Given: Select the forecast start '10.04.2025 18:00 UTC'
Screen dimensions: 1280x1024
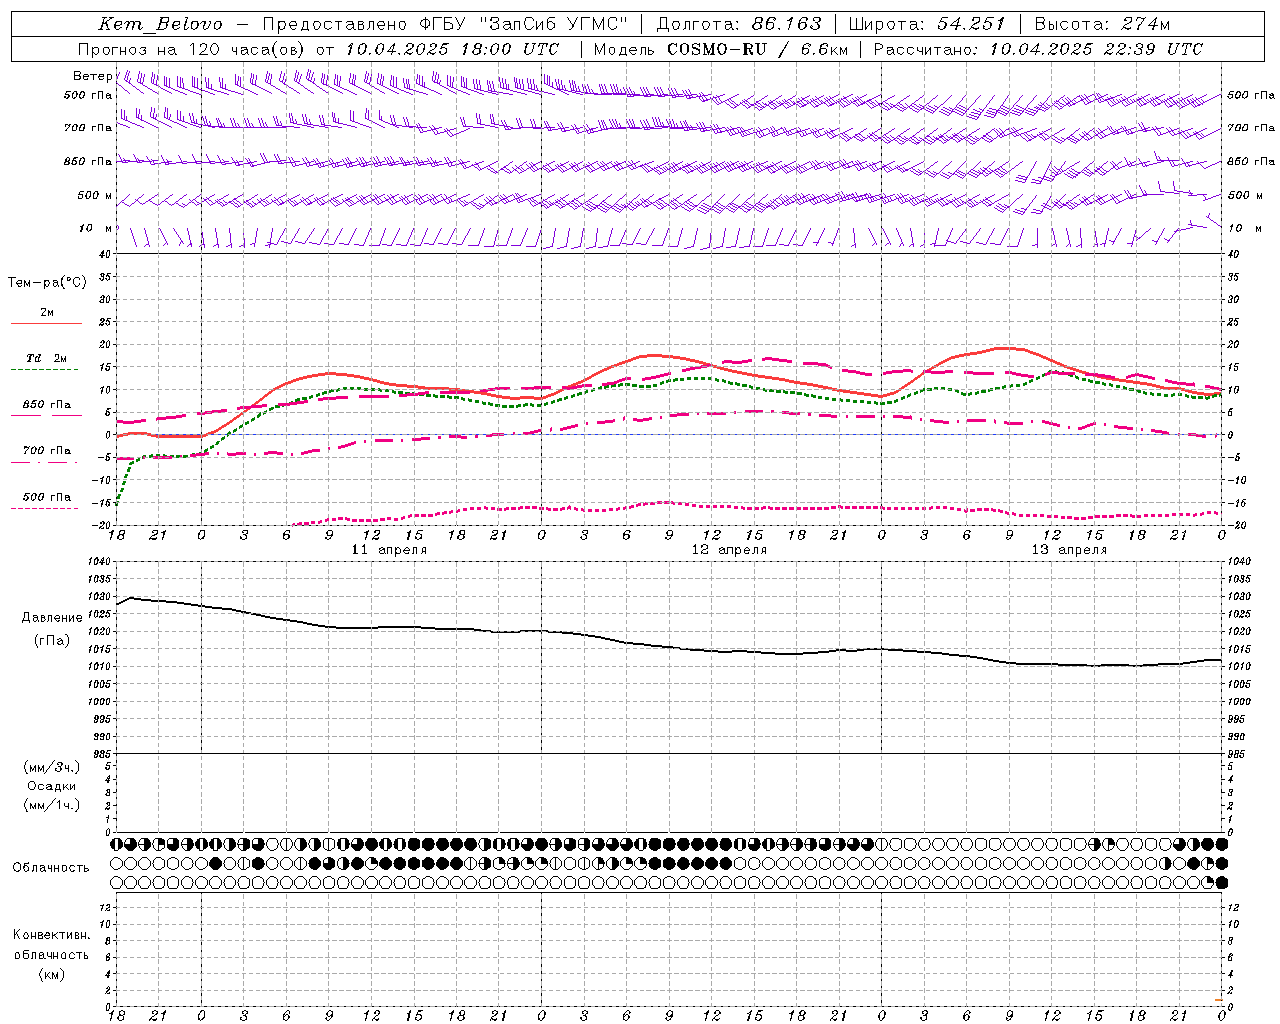Looking at the screenshot, I should coord(452,49).
